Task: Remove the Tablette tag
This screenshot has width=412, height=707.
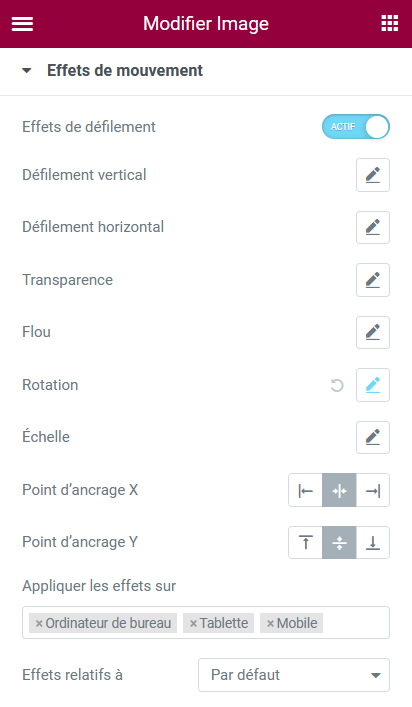Action: (193, 624)
